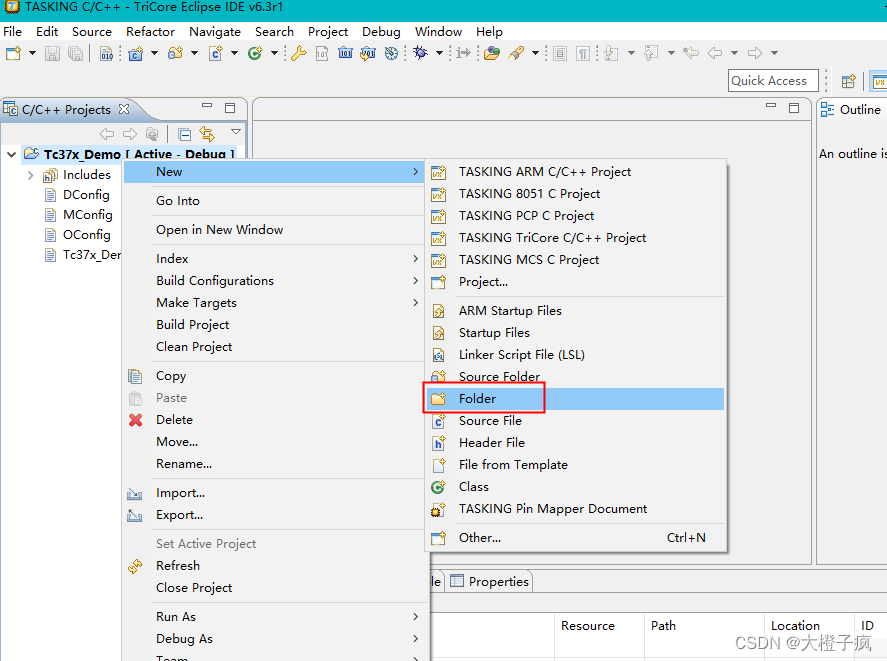Open the Navigate menu
Image resolution: width=887 pixels, height=661 pixels.
click(215, 32)
